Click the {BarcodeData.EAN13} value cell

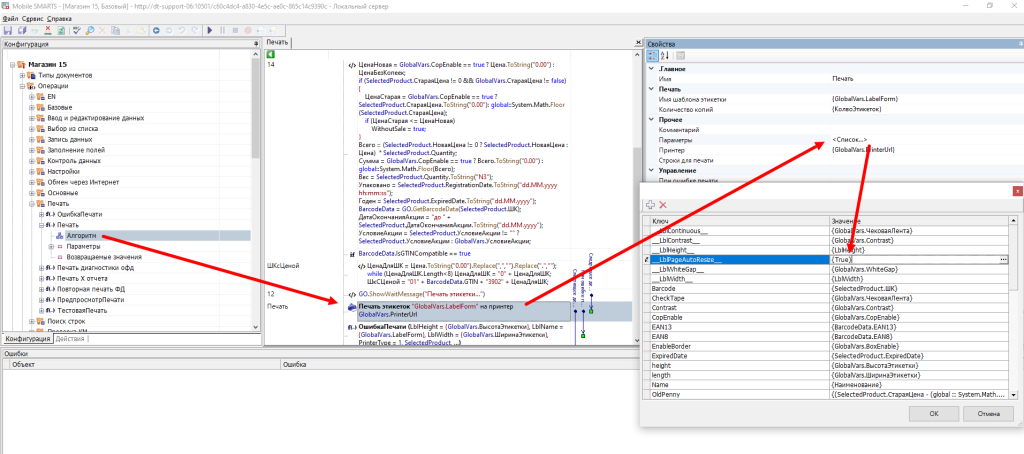920,327
